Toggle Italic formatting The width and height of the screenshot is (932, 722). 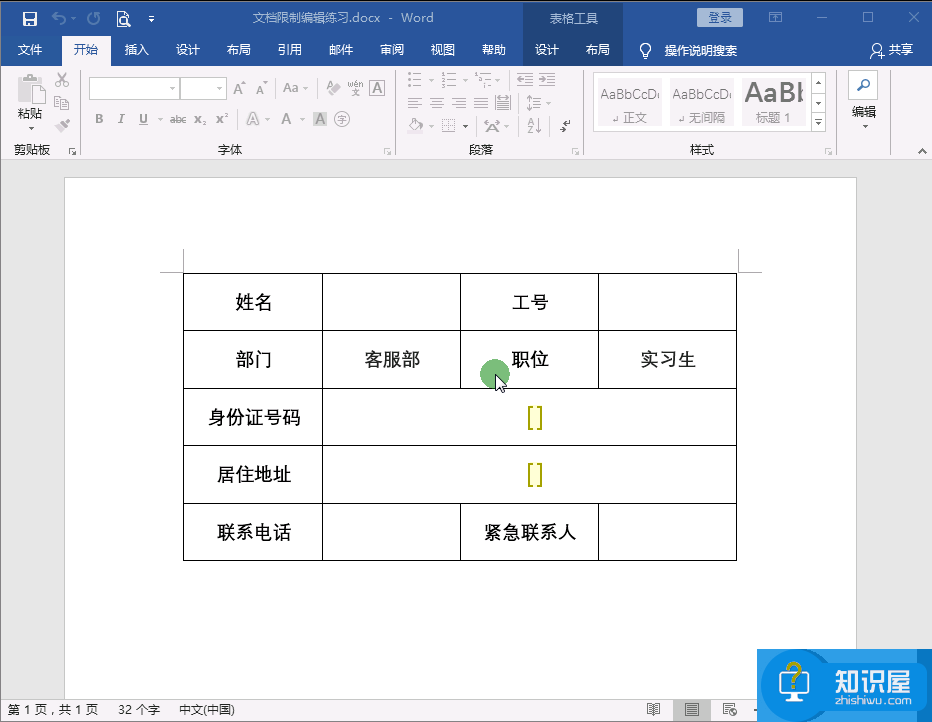coord(121,119)
